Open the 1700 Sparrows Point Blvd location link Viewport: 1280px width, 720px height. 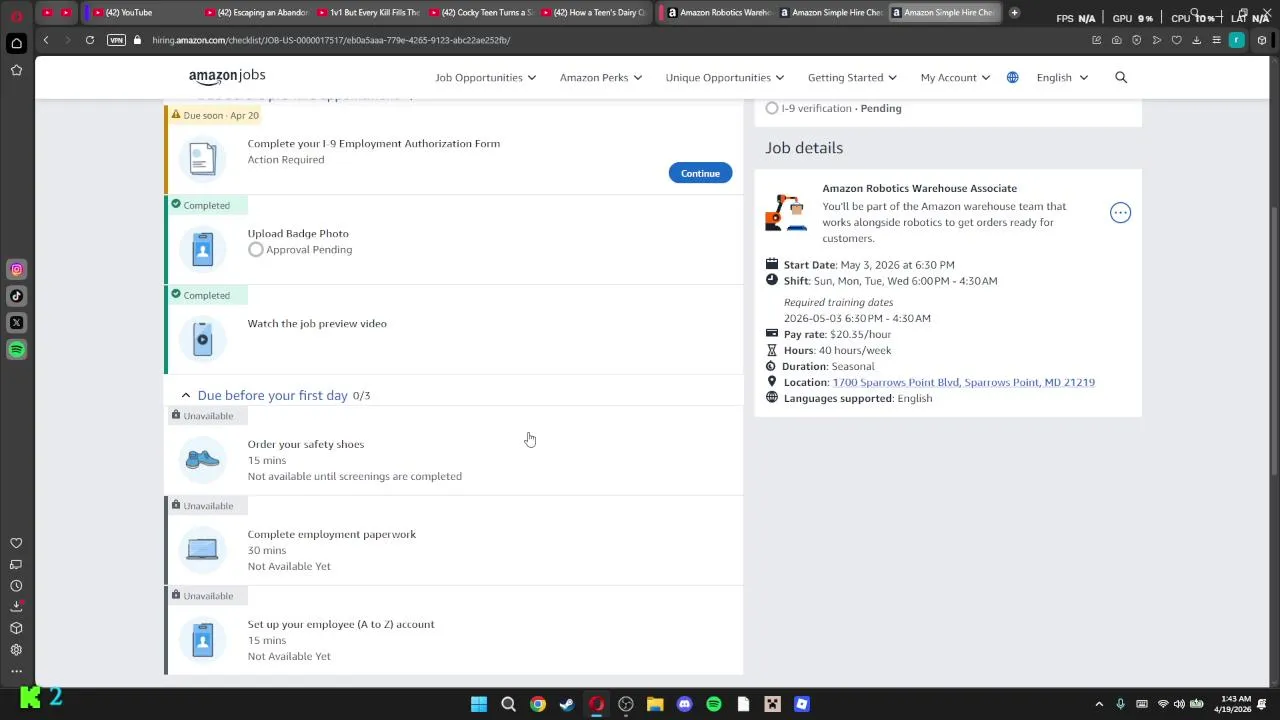tap(963, 382)
